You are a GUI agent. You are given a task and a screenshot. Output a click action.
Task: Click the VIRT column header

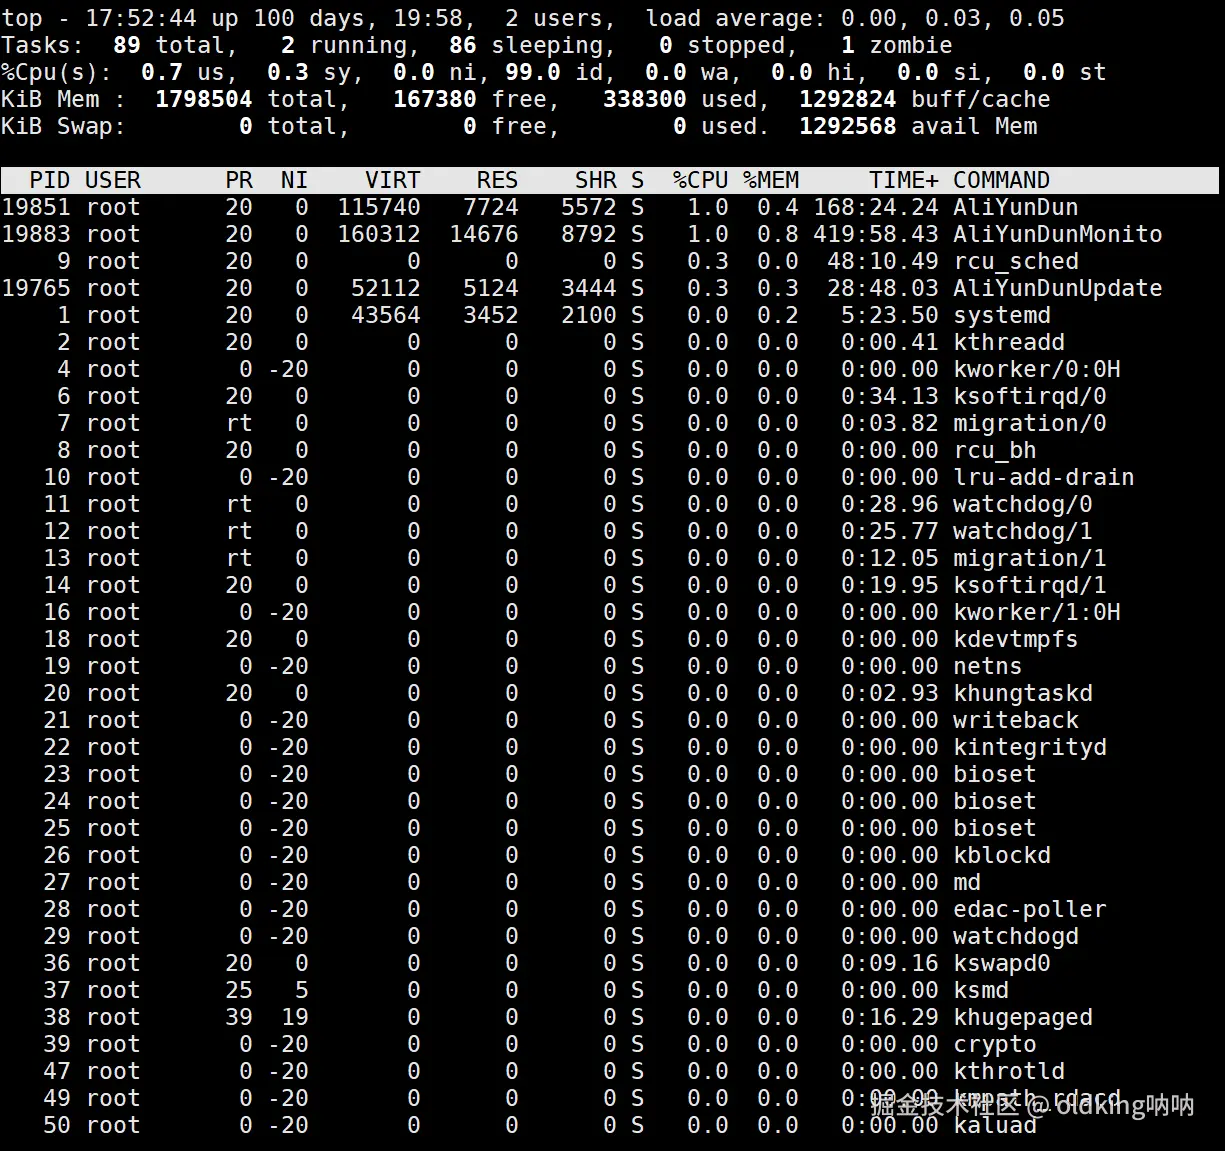(392, 180)
